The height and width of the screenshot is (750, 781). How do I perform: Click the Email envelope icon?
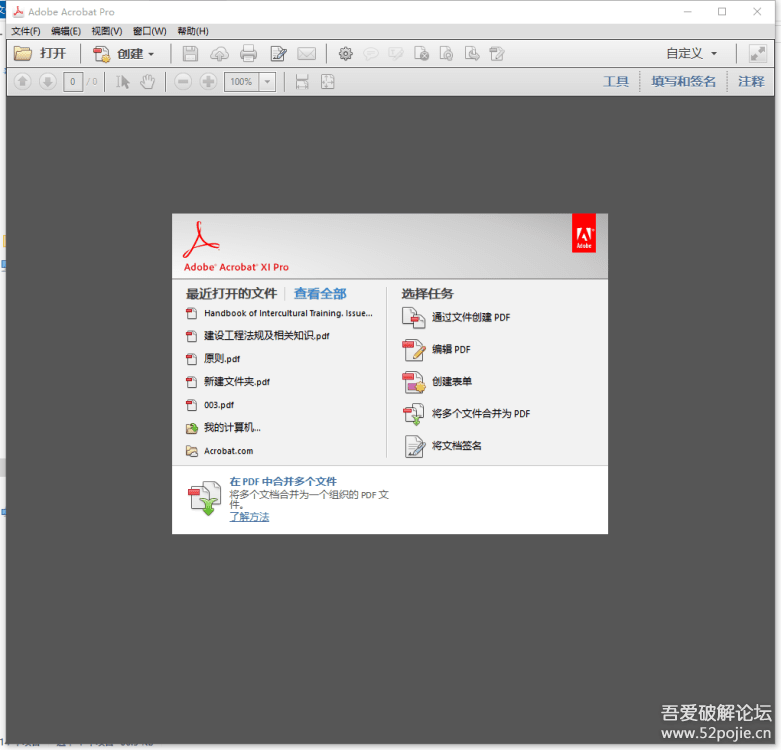click(x=306, y=54)
